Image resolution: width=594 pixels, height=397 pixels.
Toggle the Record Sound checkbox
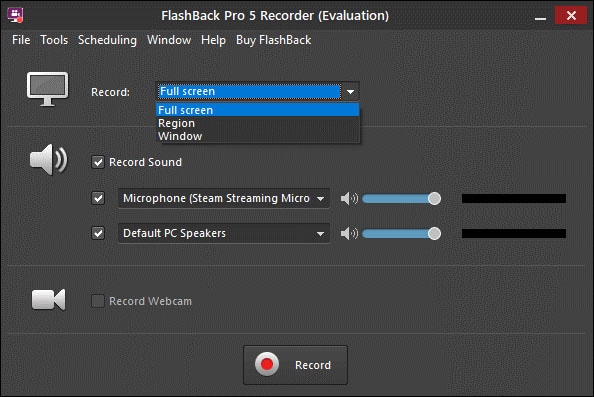[x=98, y=162]
